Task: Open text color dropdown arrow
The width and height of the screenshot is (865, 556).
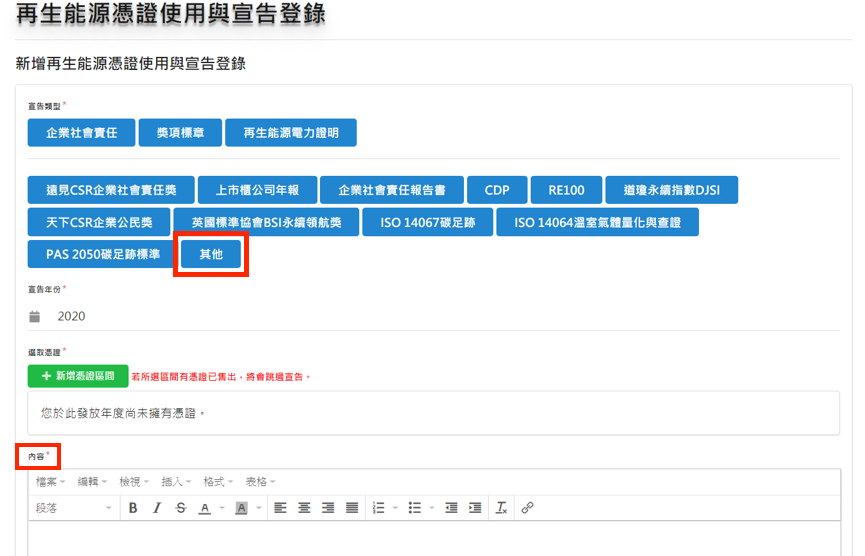Action: pyautogui.click(x=222, y=508)
